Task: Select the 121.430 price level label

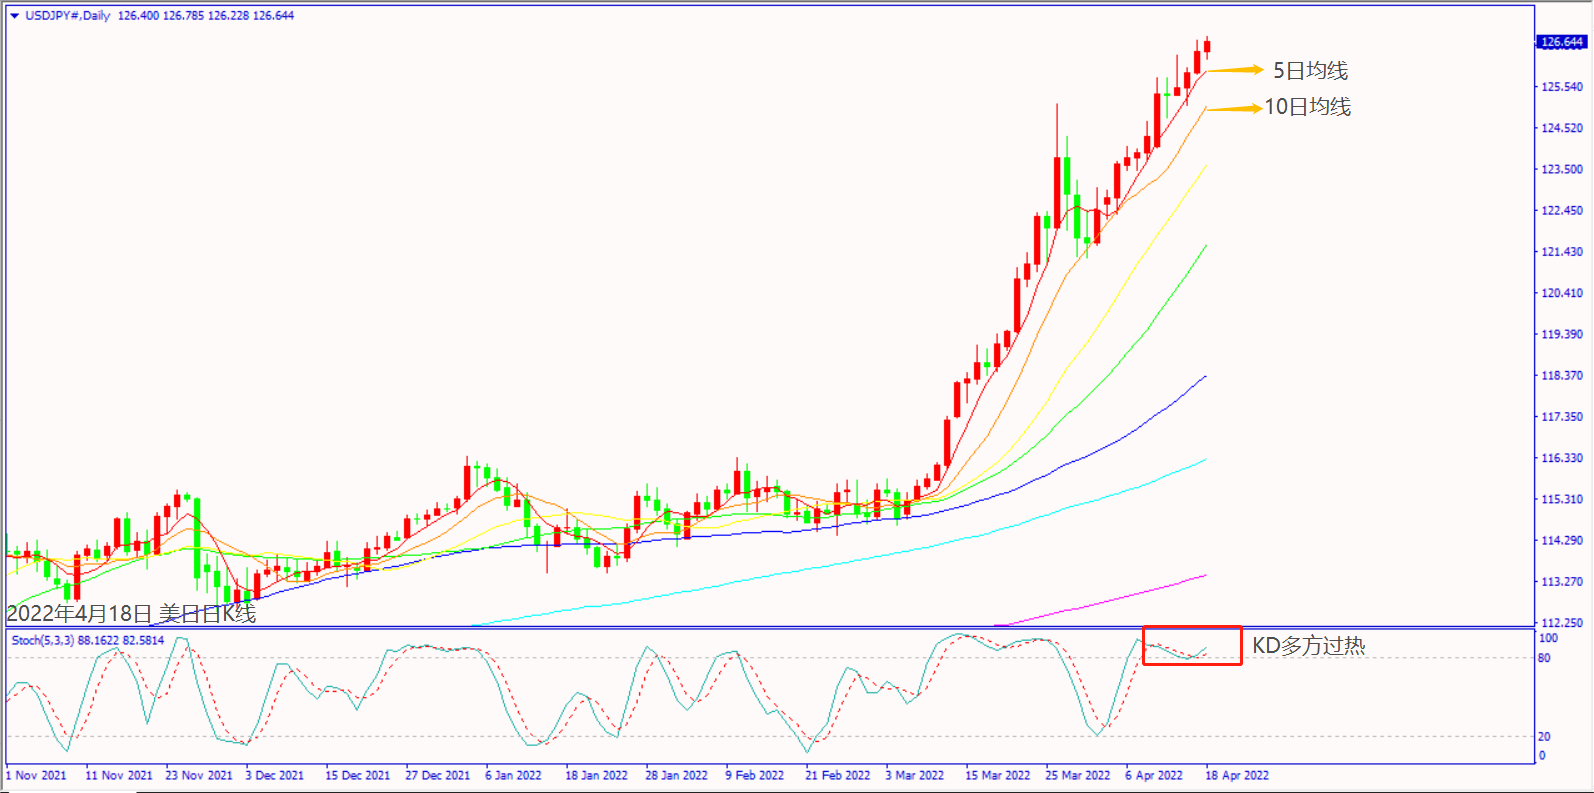Action: coord(1562,252)
